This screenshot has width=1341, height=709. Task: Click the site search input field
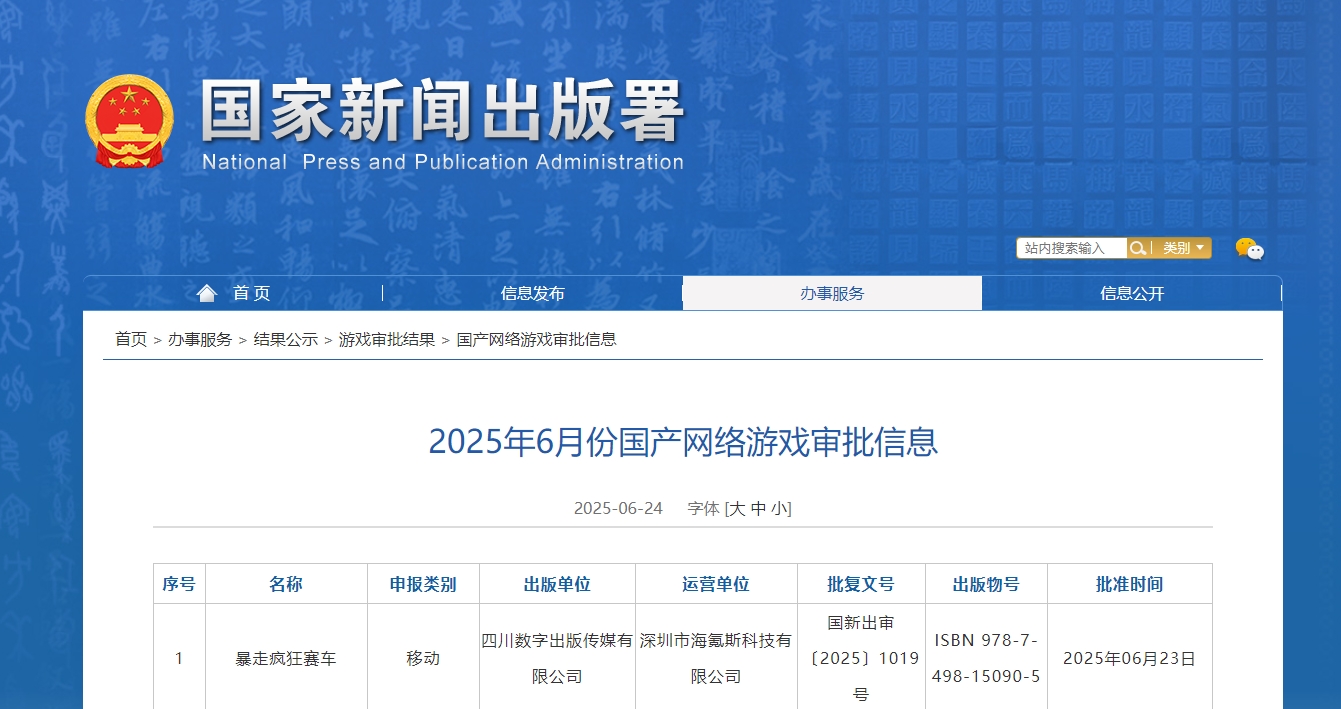pyautogui.click(x=1071, y=248)
